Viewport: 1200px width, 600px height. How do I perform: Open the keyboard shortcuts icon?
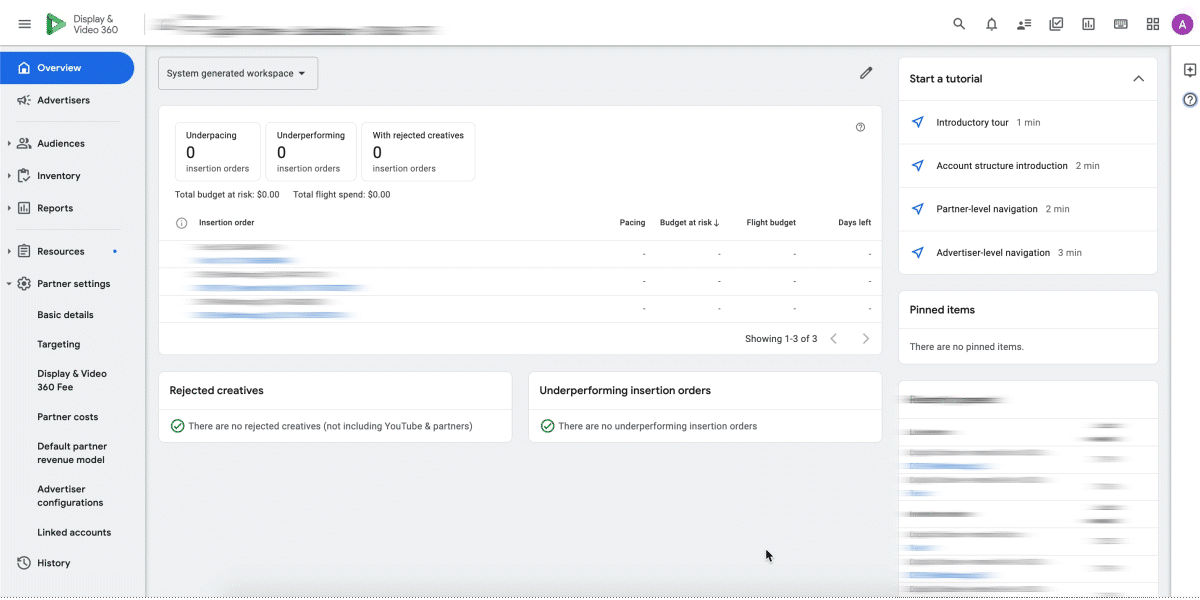click(1121, 24)
